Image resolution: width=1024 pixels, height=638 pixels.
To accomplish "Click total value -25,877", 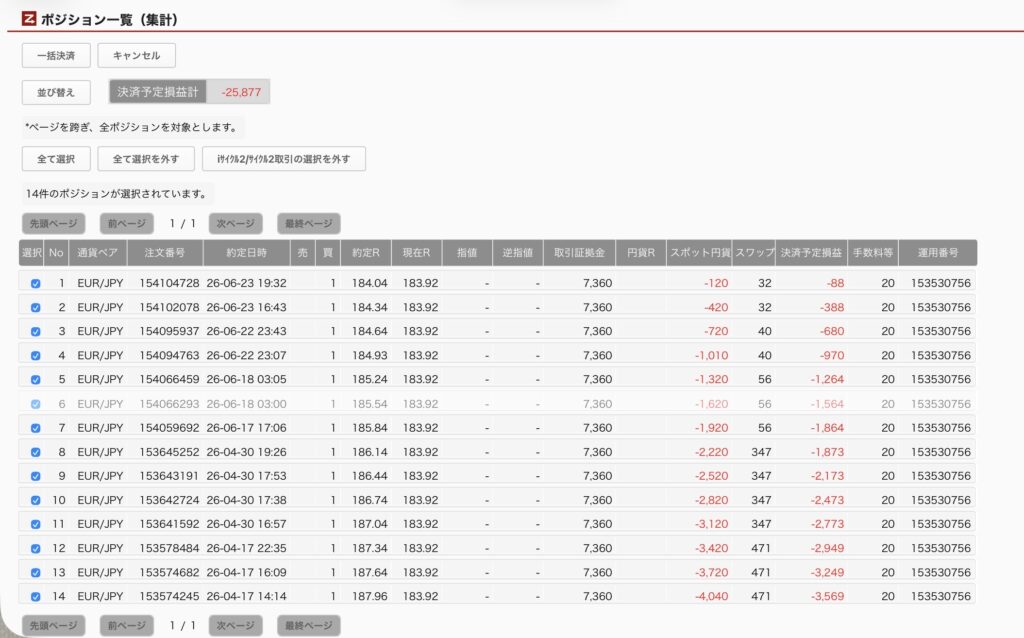I will 241,92.
